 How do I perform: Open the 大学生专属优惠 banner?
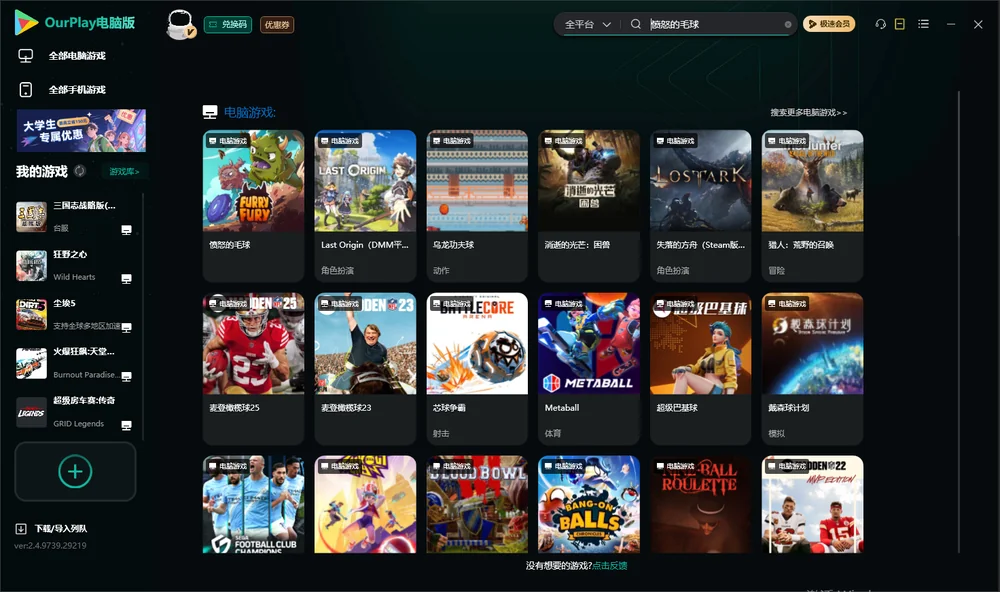[81, 130]
